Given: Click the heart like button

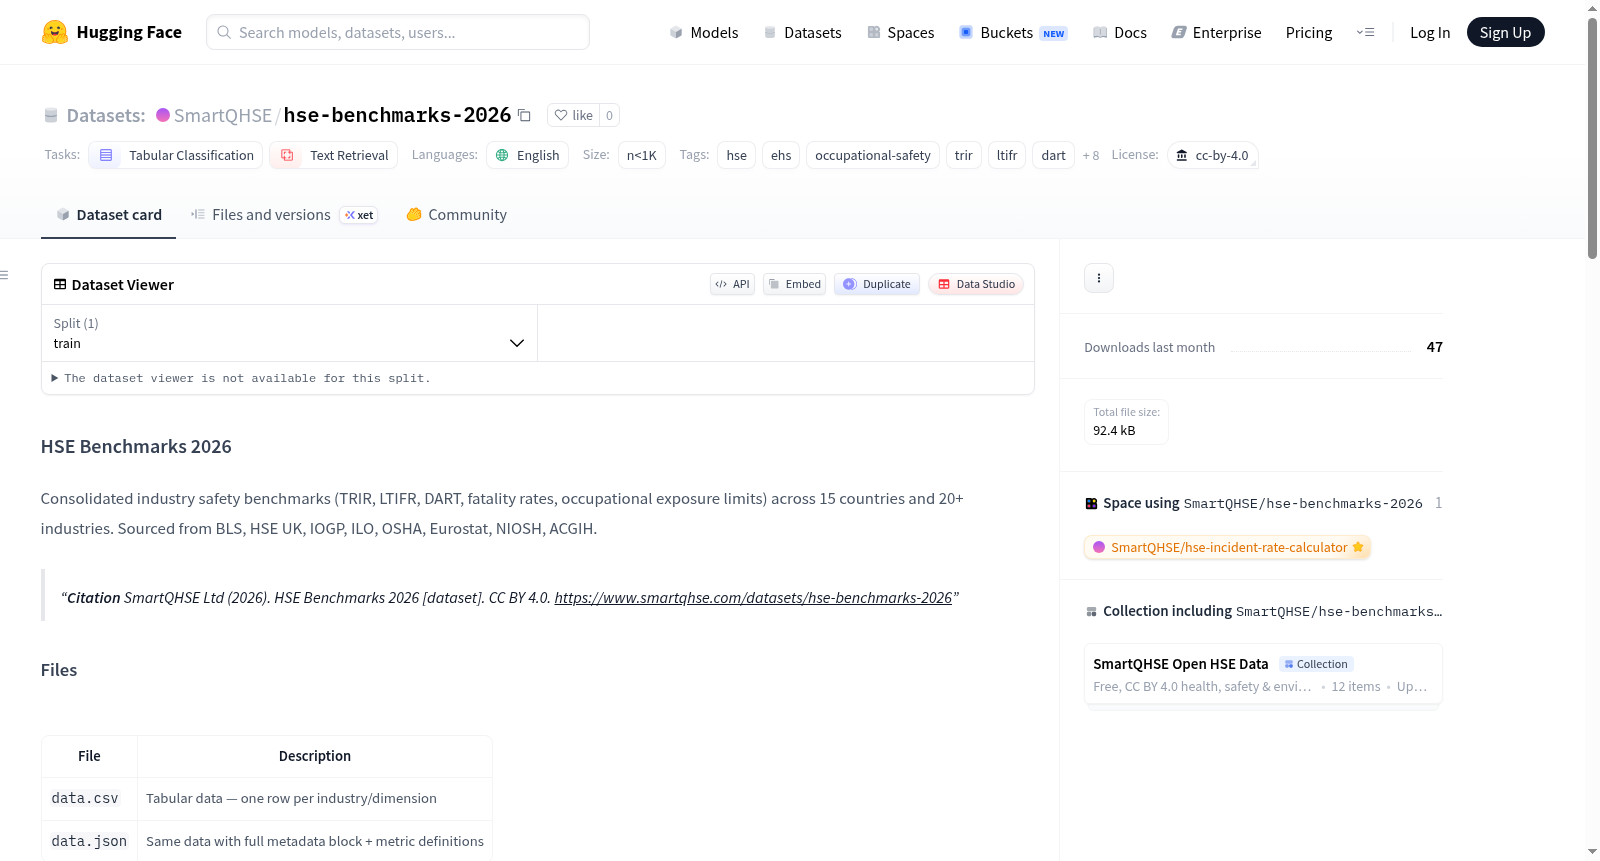Looking at the screenshot, I should (x=574, y=115).
